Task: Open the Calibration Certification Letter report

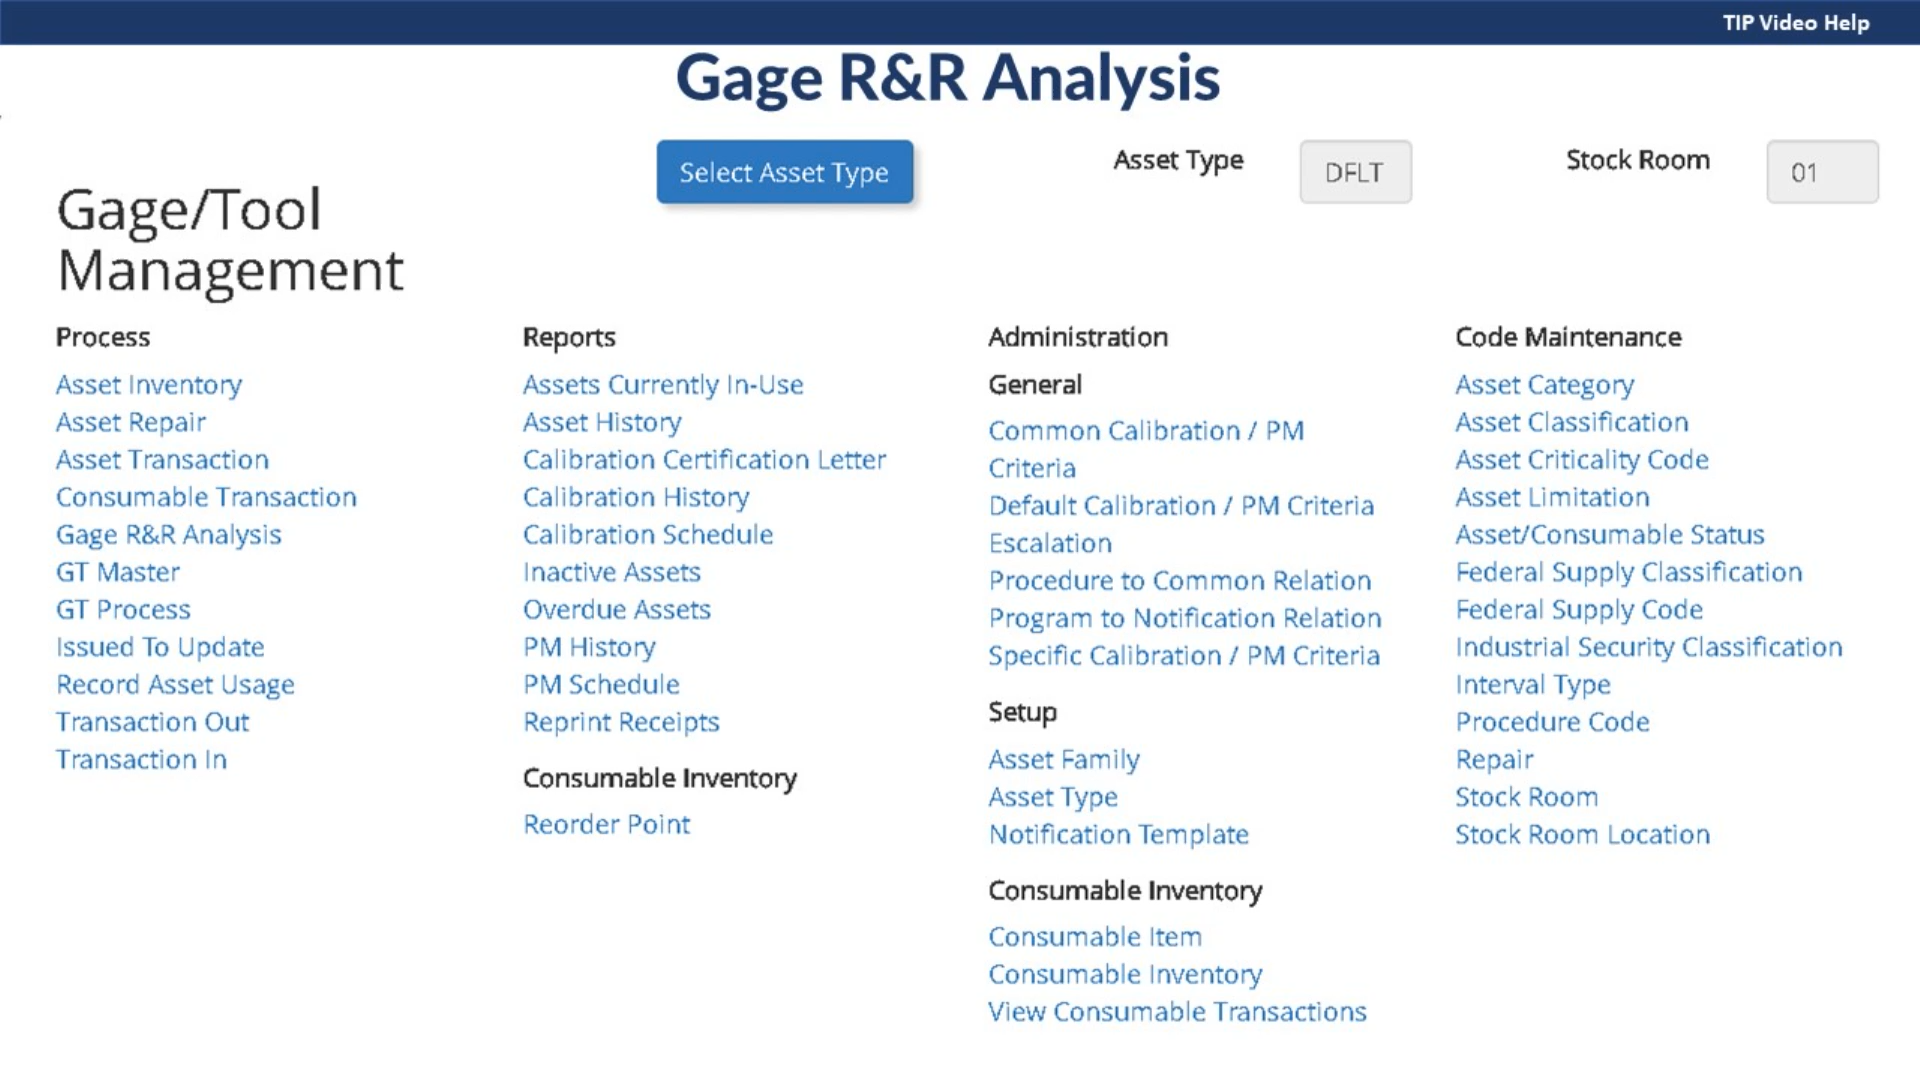Action: [704, 460]
